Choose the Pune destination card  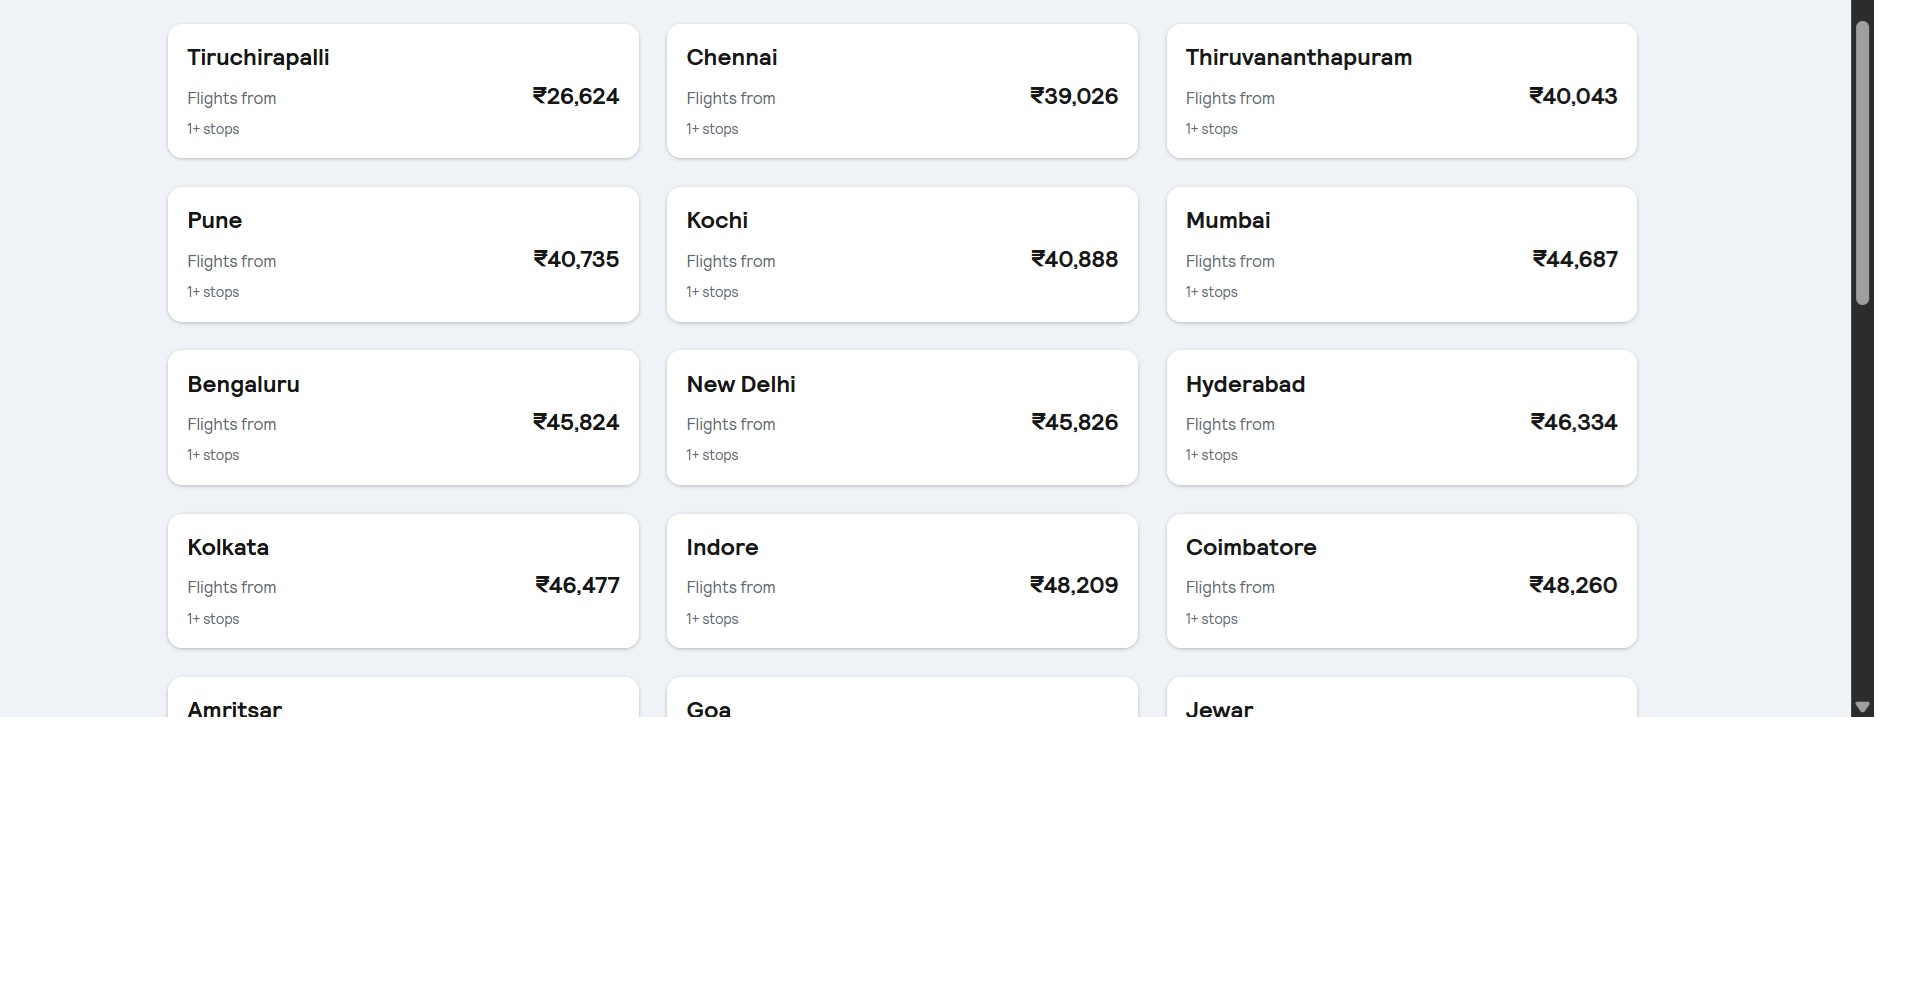point(403,254)
